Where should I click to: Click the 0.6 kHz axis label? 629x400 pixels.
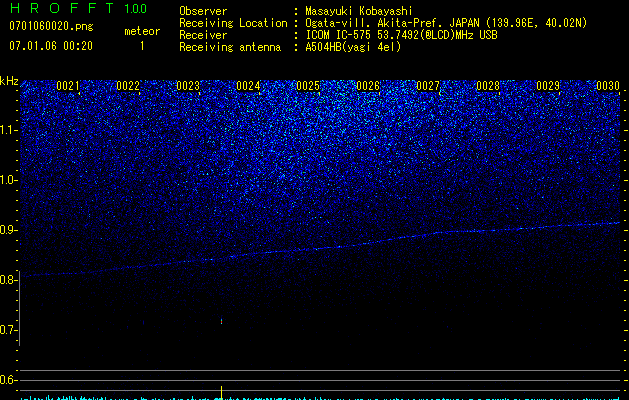coord(8,380)
